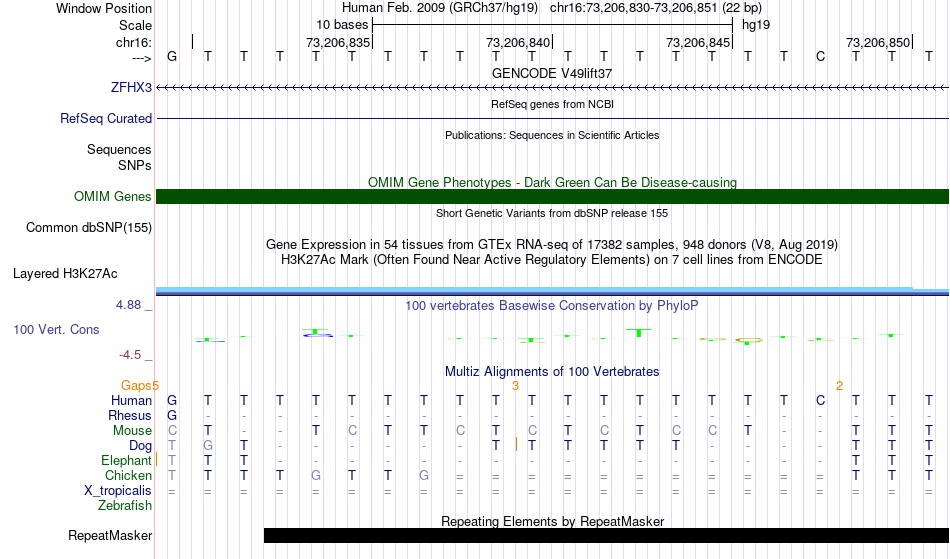Click the G base in the Dog row
The height and width of the screenshot is (559, 950).
pos(208,446)
